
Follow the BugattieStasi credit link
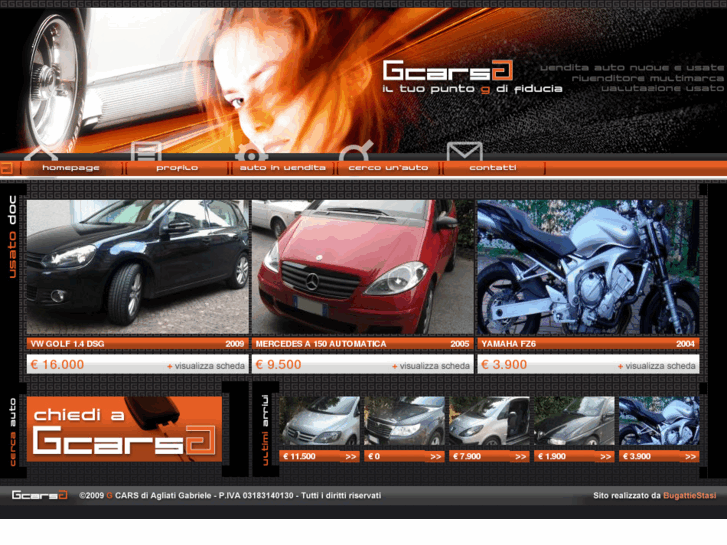pyautogui.click(x=689, y=495)
